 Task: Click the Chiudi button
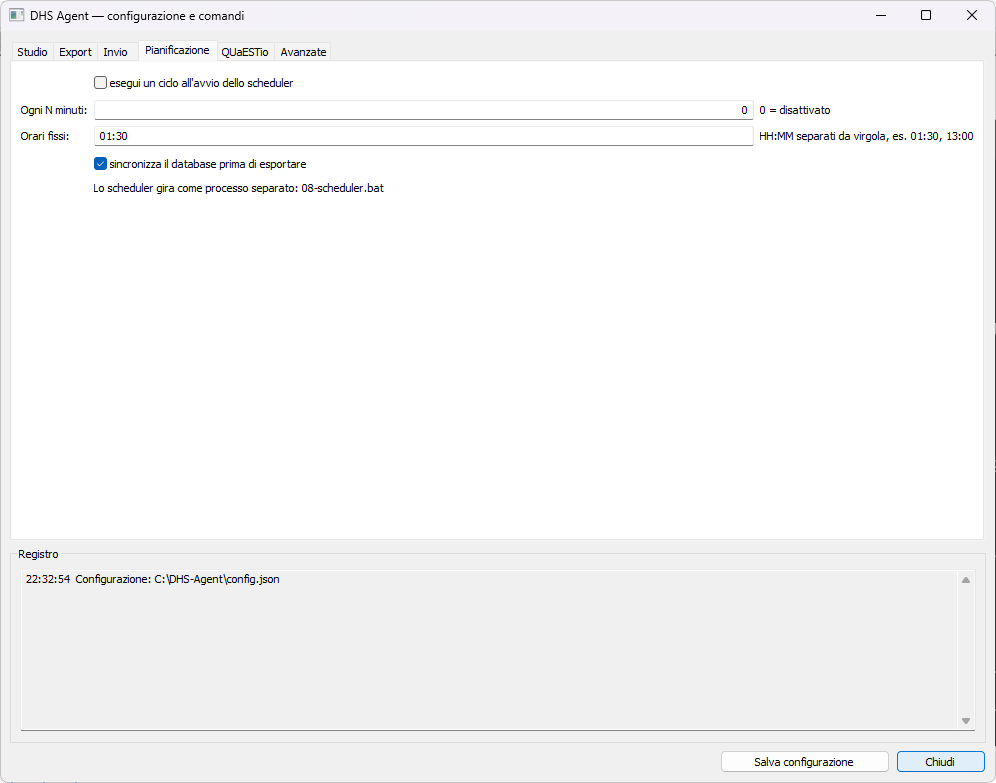coord(940,761)
